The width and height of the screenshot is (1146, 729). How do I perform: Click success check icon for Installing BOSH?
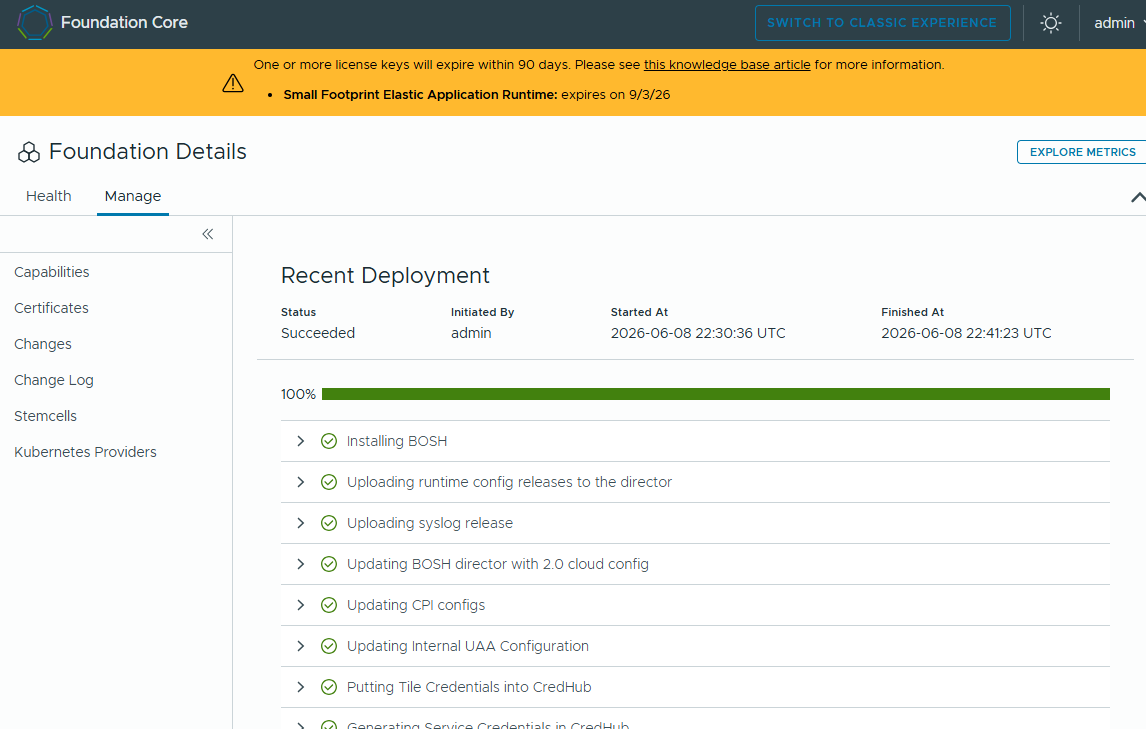329,441
